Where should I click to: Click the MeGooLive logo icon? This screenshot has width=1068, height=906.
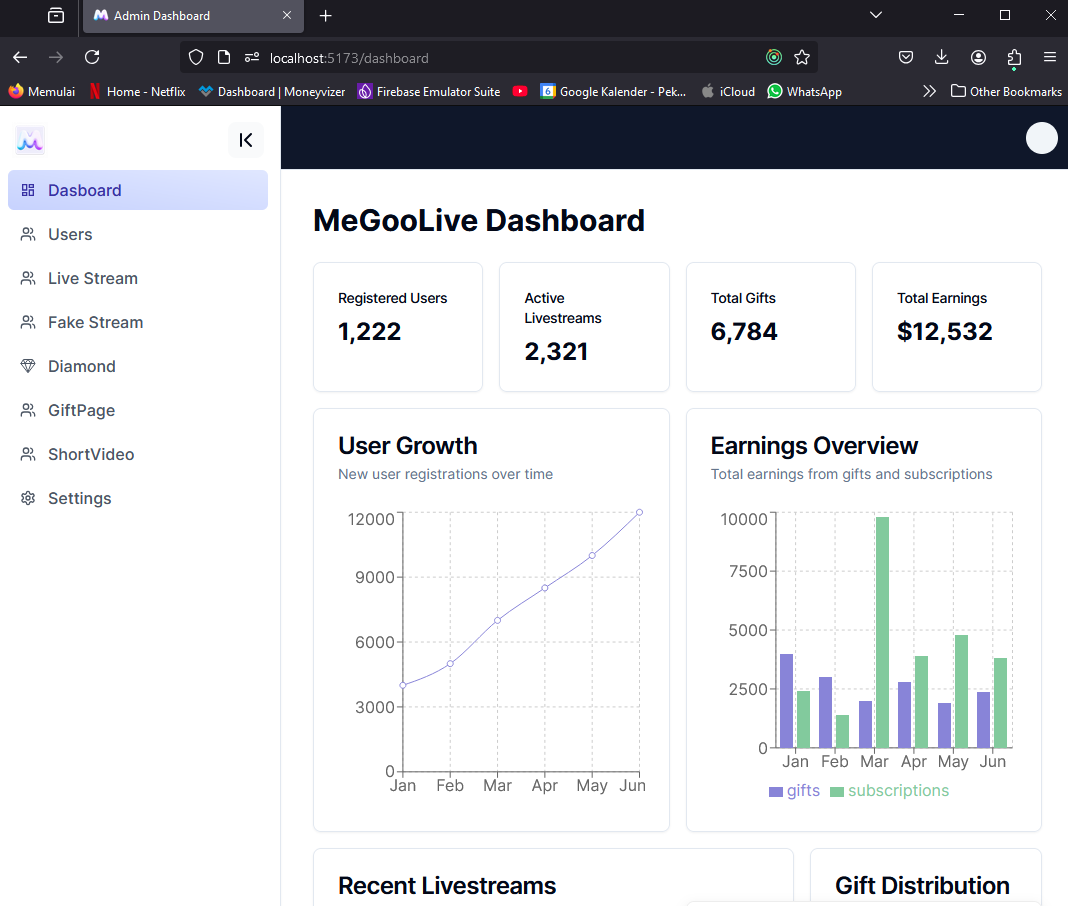point(30,140)
